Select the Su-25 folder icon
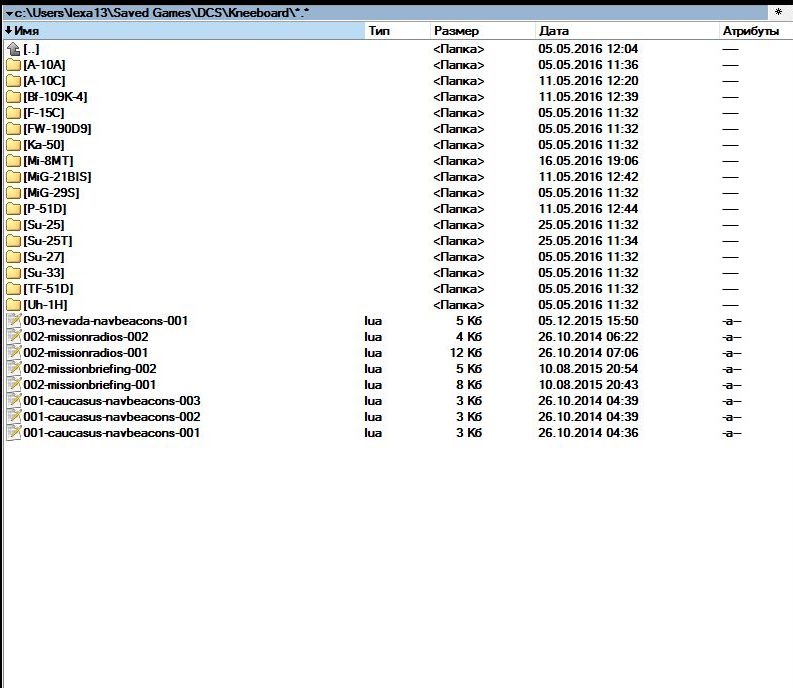 tap(14, 225)
